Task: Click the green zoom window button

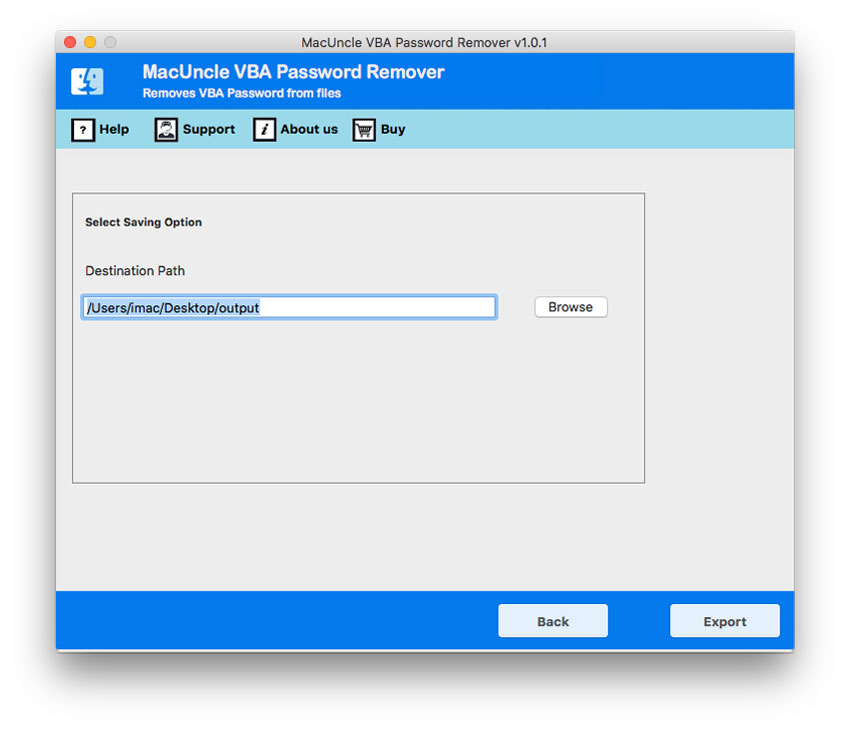Action: [x=109, y=42]
